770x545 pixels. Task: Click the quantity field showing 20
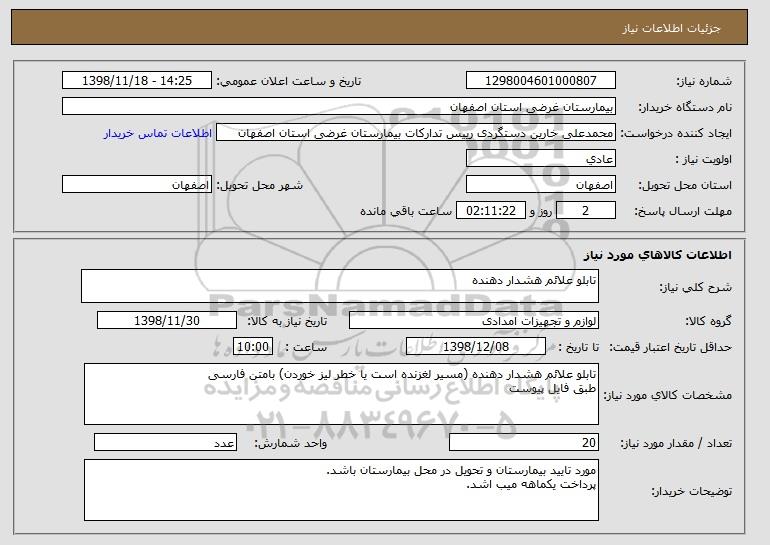pyautogui.click(x=524, y=442)
